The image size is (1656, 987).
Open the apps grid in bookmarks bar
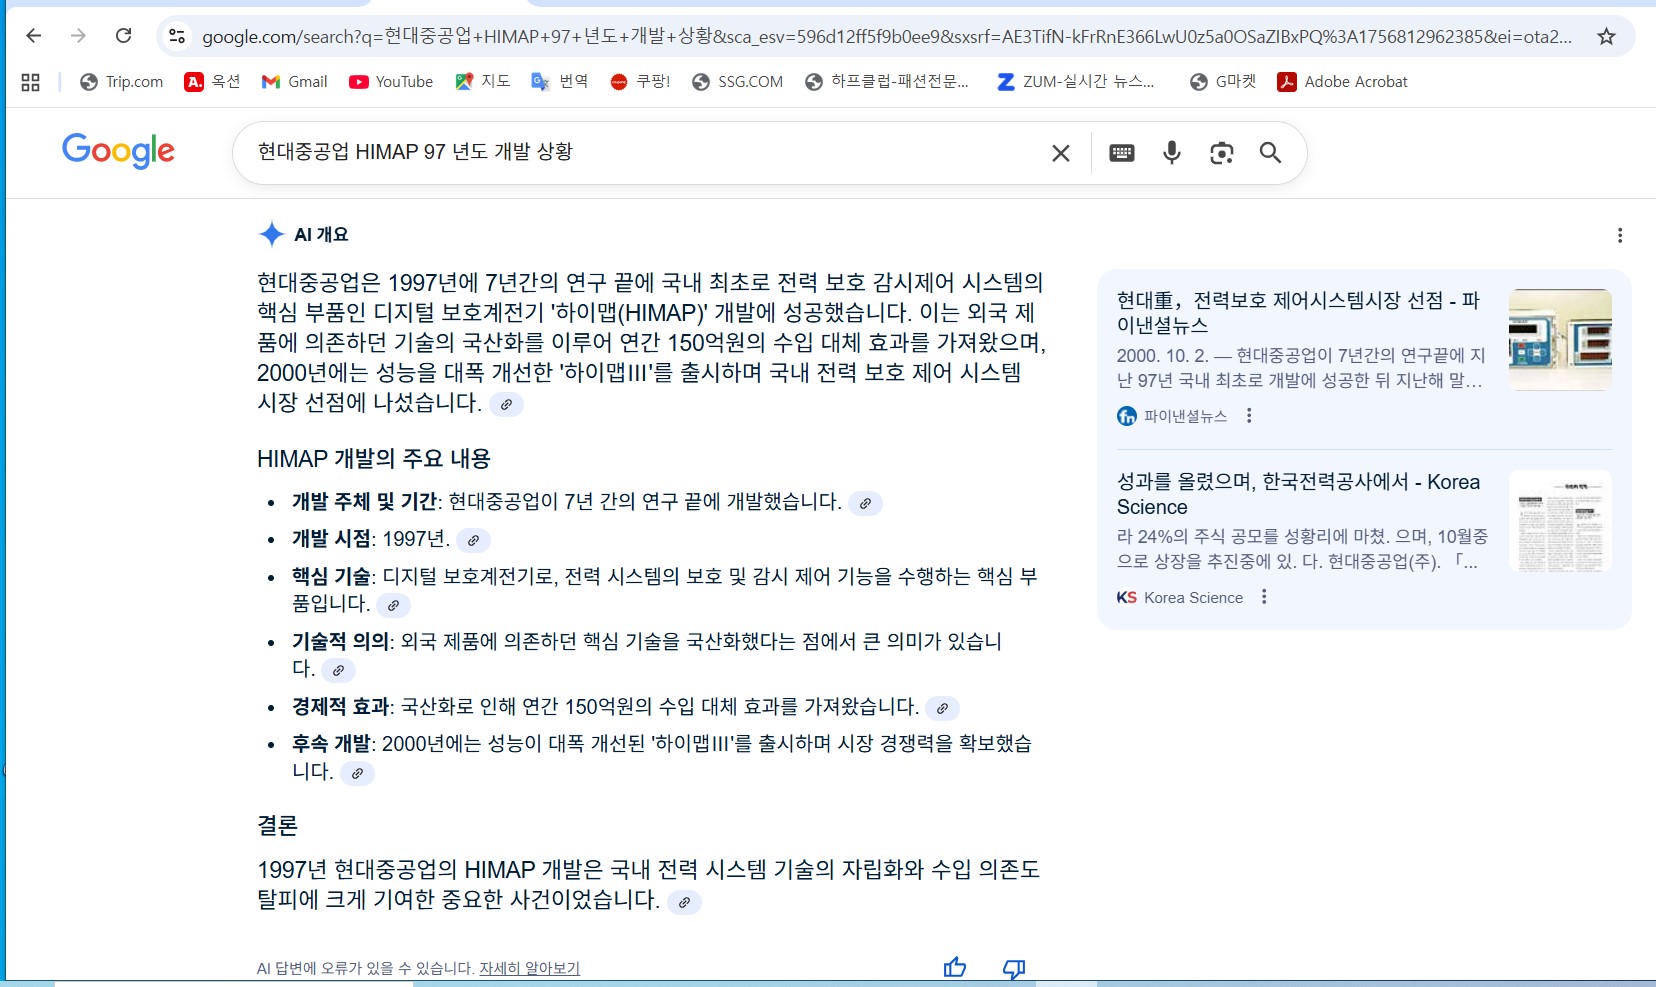31,82
